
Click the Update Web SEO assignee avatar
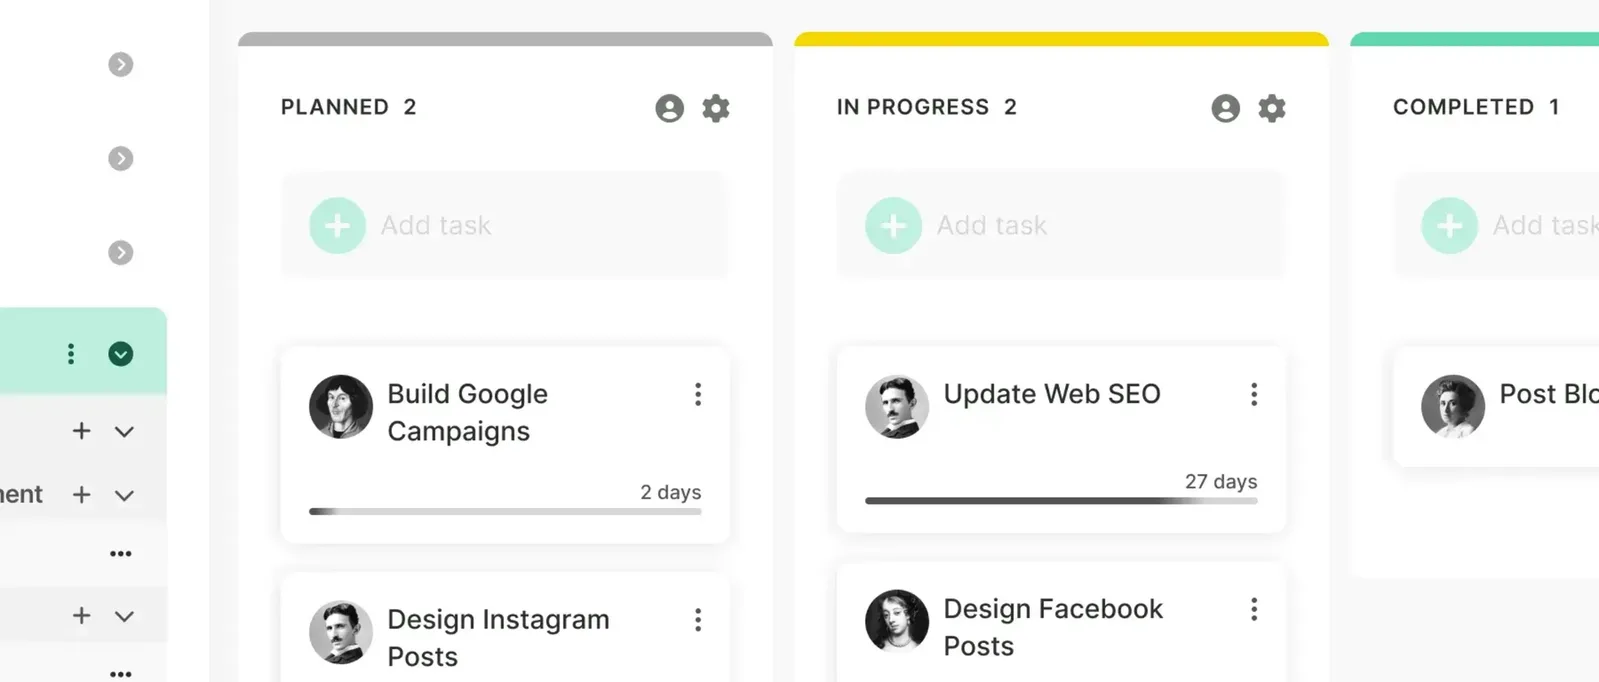(x=897, y=407)
